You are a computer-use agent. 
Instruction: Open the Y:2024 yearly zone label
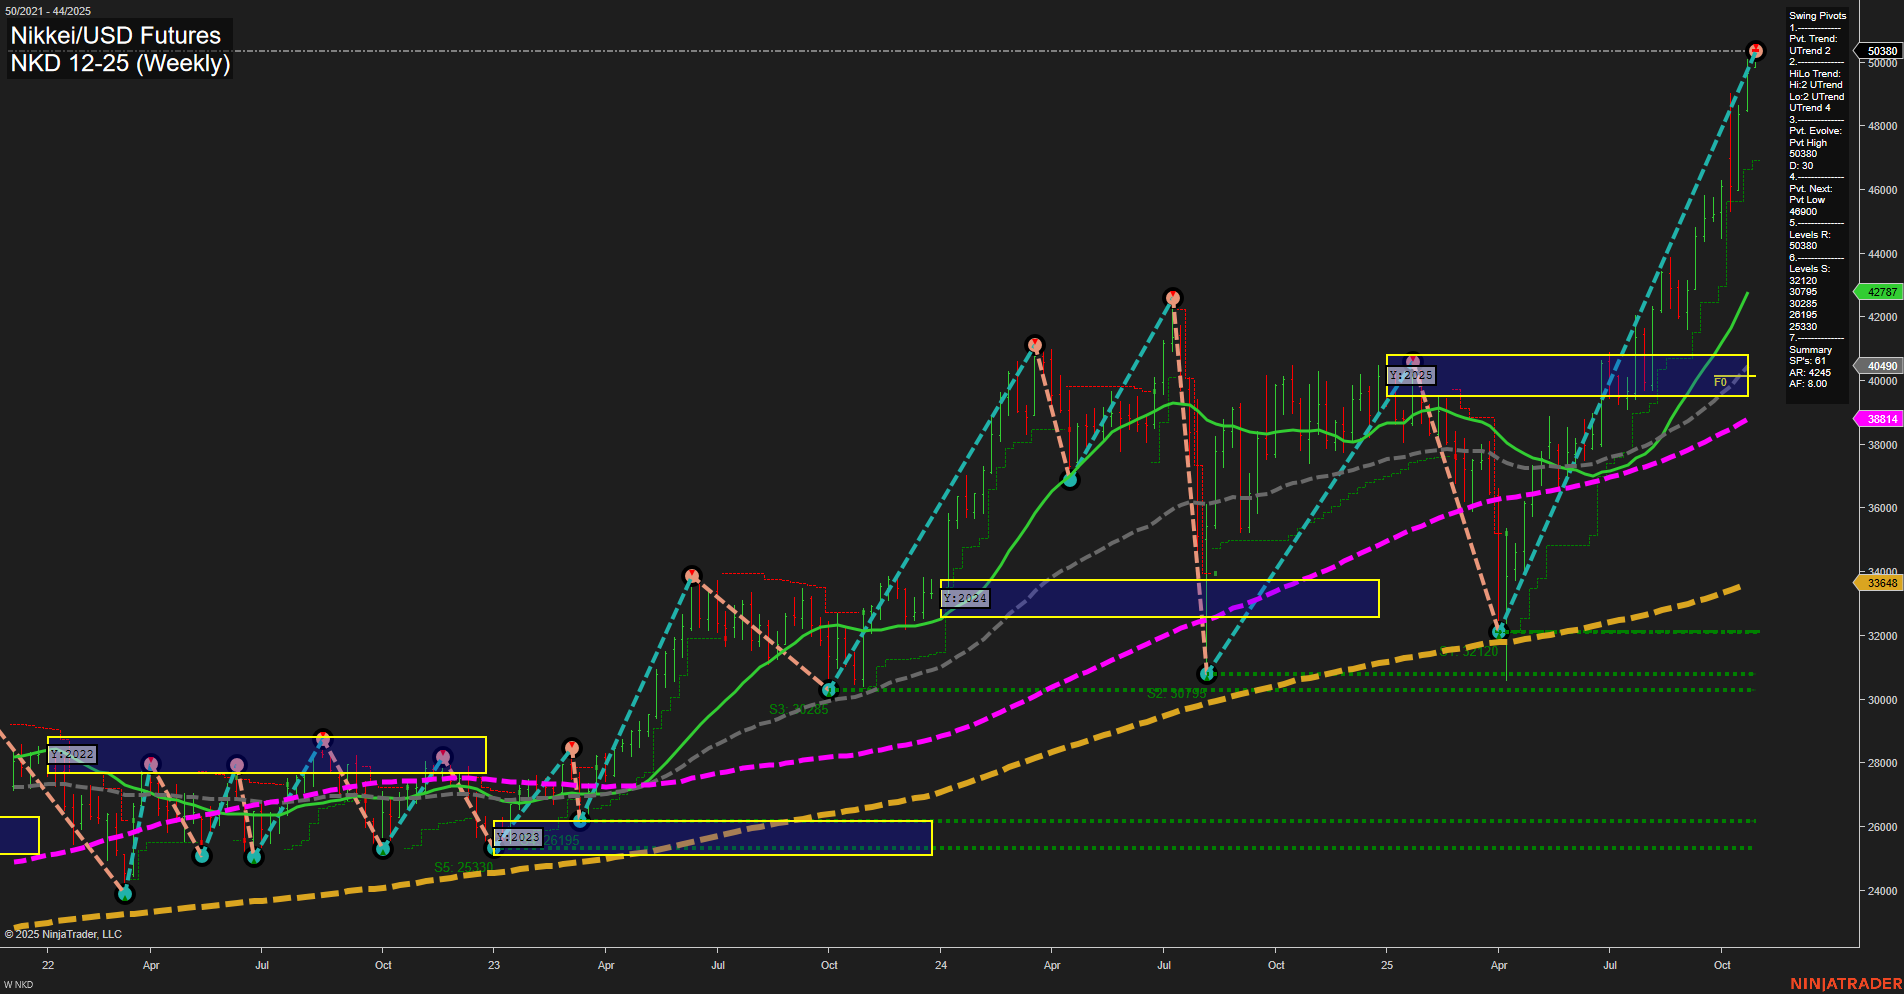click(x=965, y=598)
